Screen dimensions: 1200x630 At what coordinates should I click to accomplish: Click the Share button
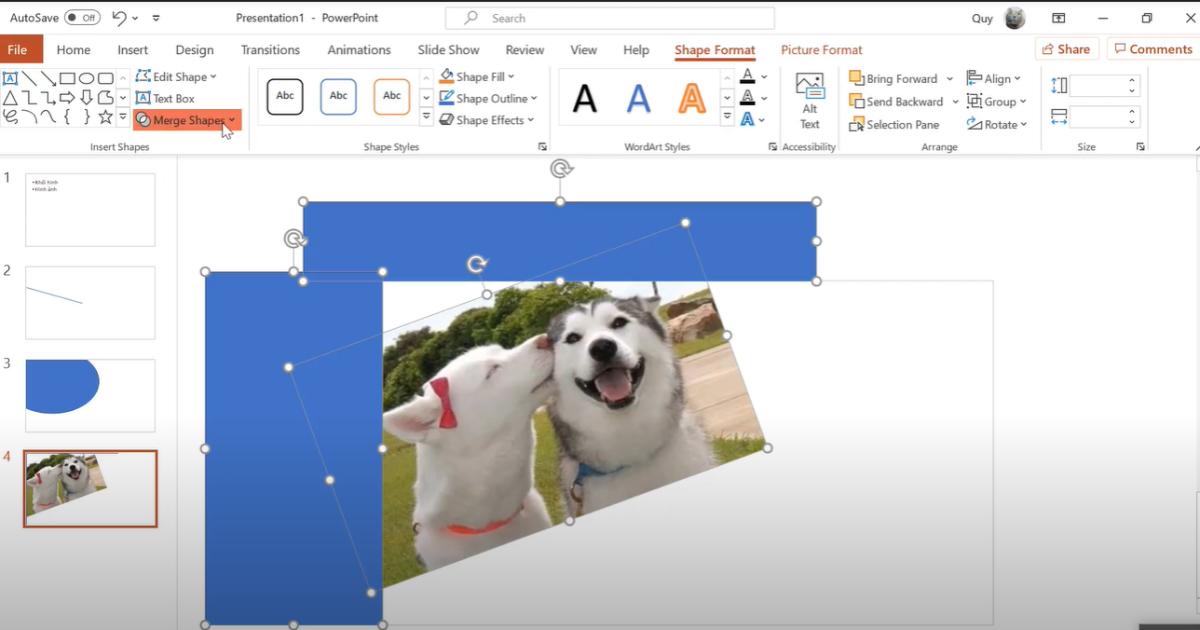coord(1066,49)
